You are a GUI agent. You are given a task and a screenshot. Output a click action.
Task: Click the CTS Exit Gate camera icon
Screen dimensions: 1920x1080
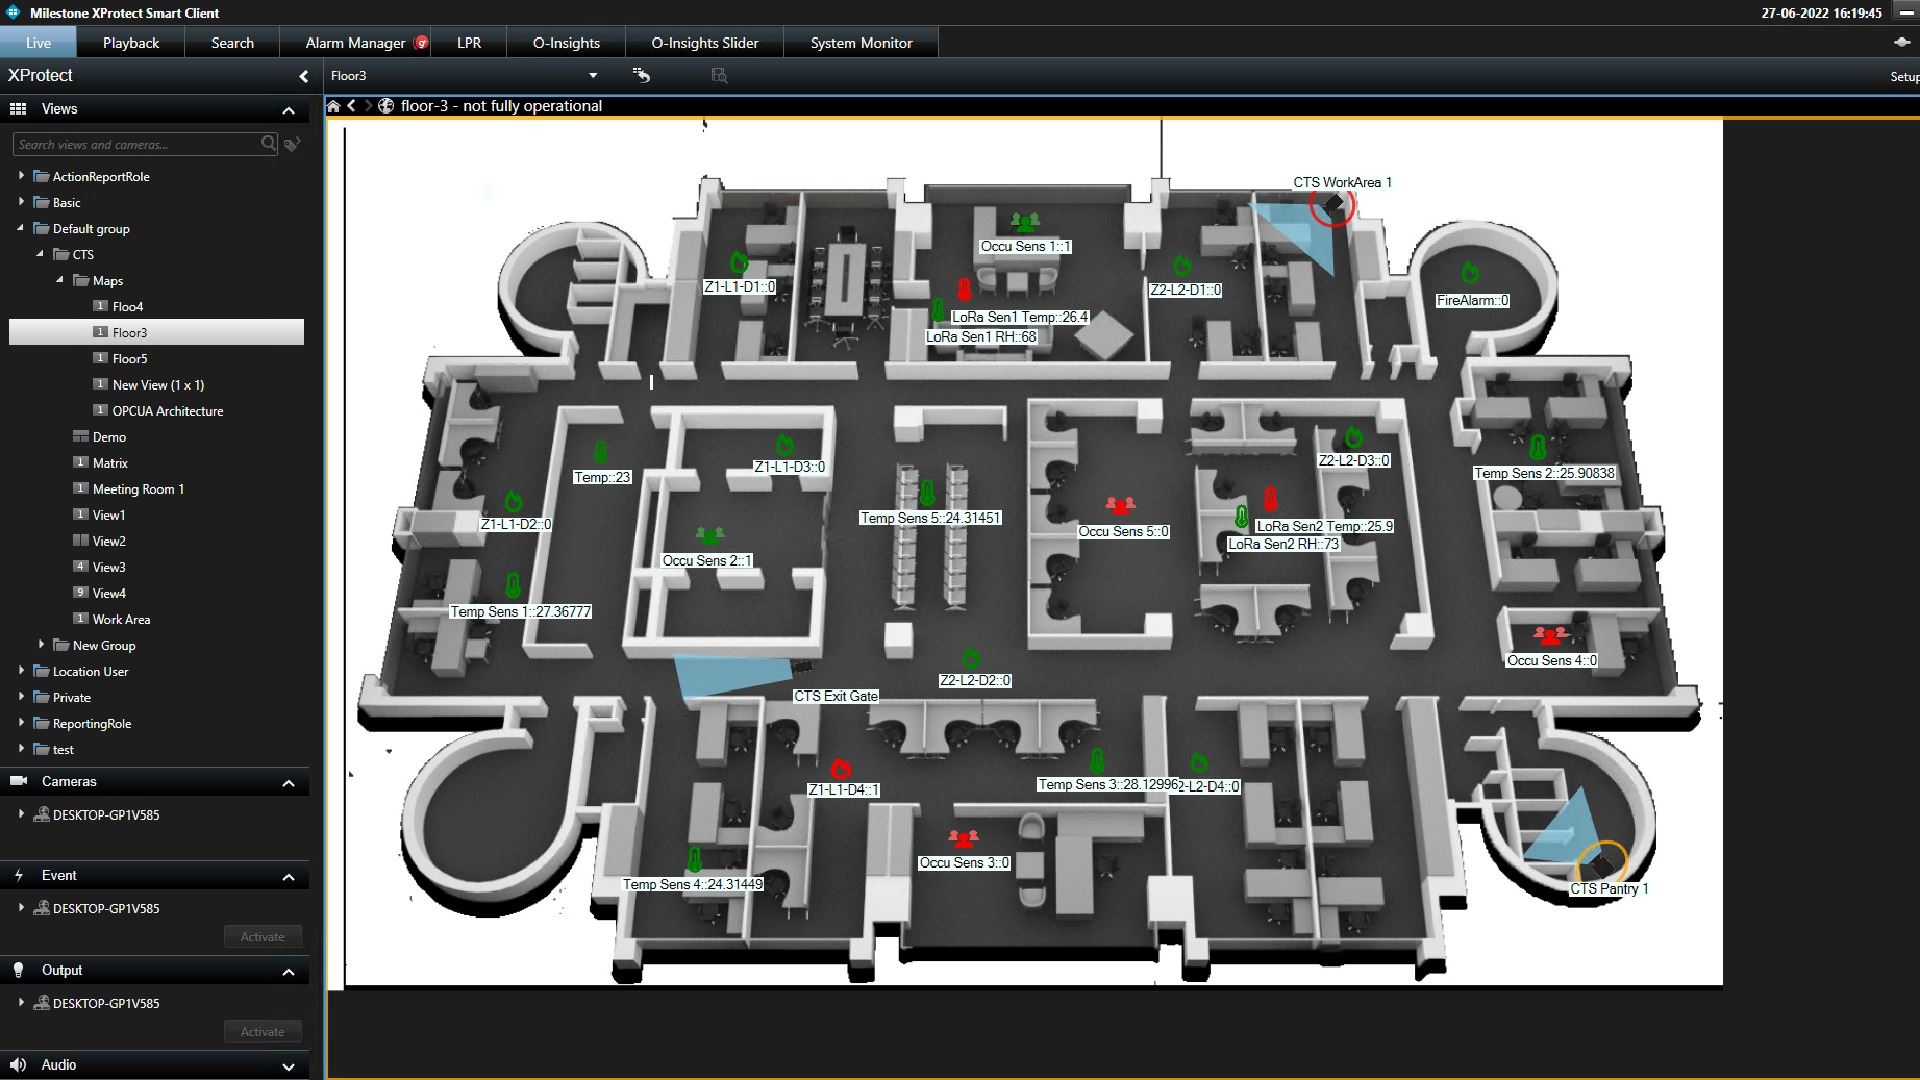pyautogui.click(x=801, y=666)
